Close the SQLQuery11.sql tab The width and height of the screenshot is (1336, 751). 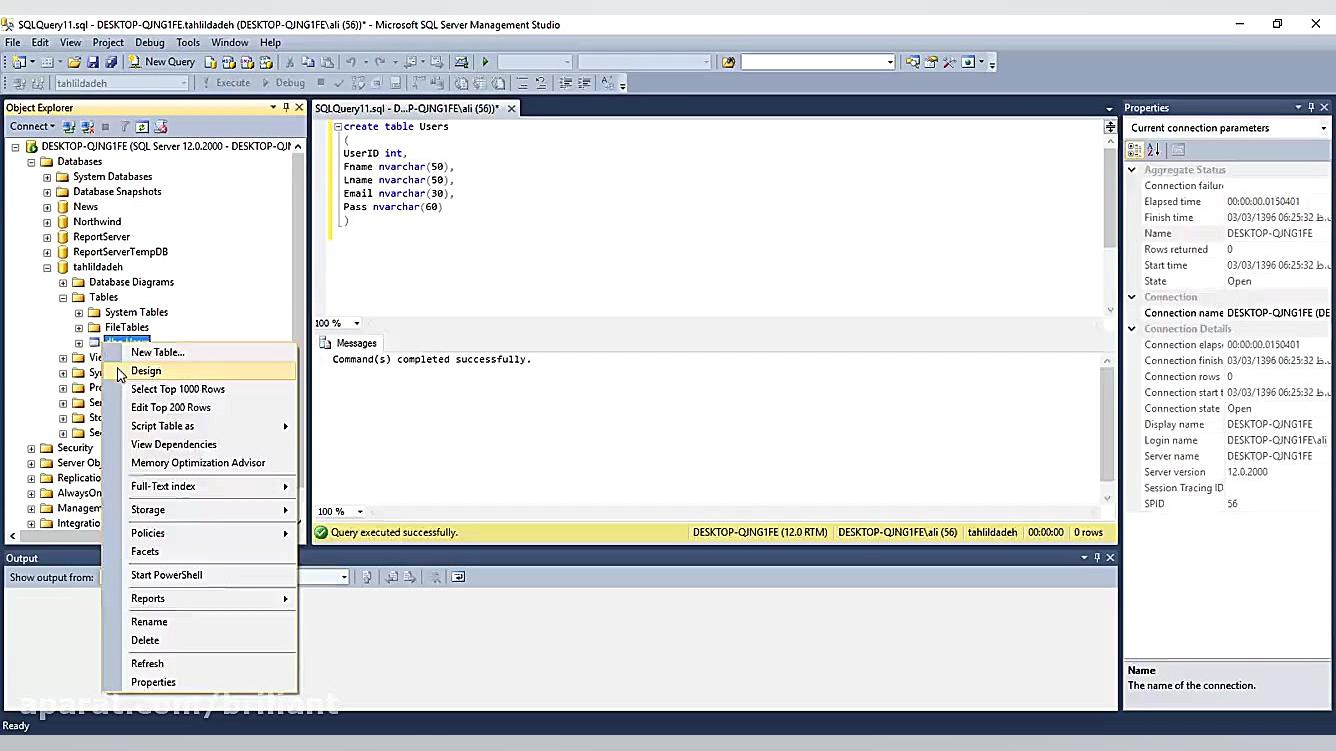coord(511,108)
